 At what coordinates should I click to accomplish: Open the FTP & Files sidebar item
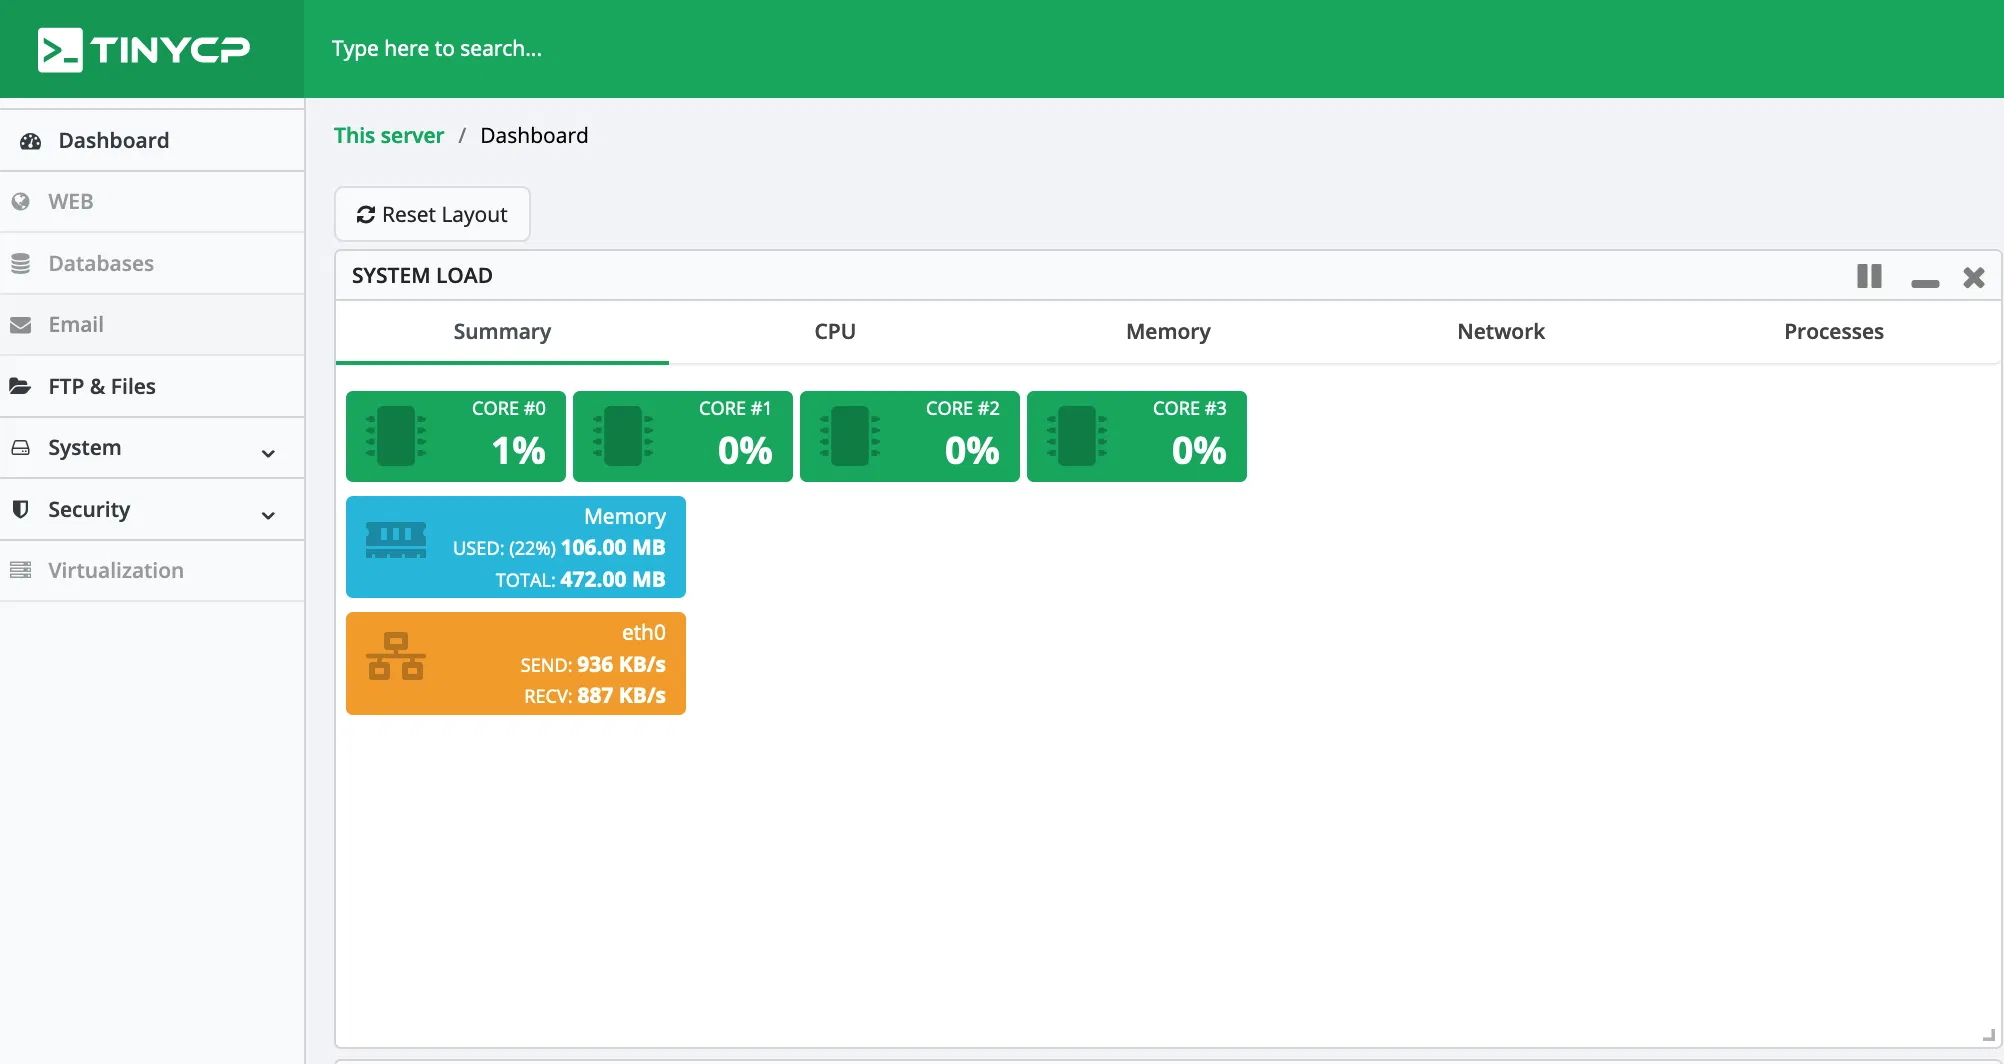(152, 386)
